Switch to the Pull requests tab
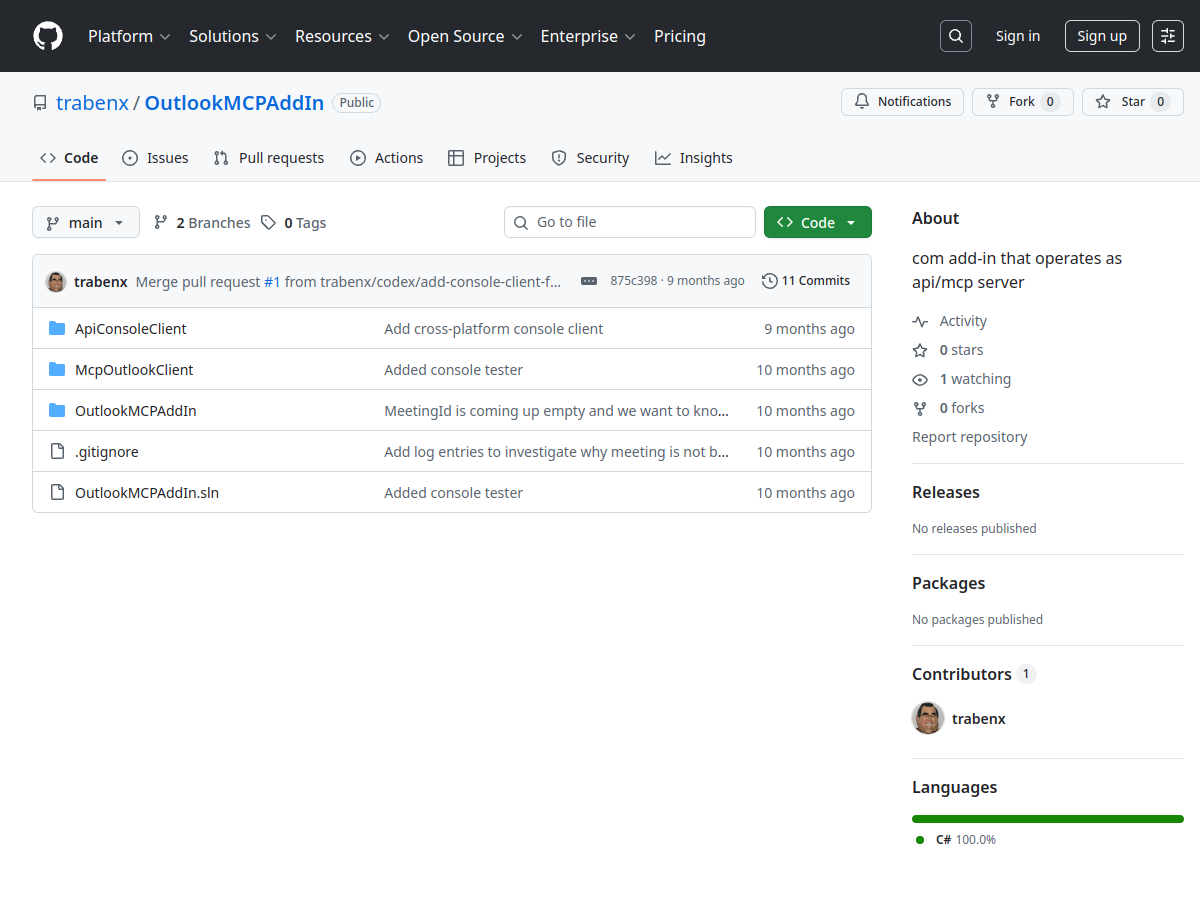This screenshot has height=900, width=1200. pos(269,158)
